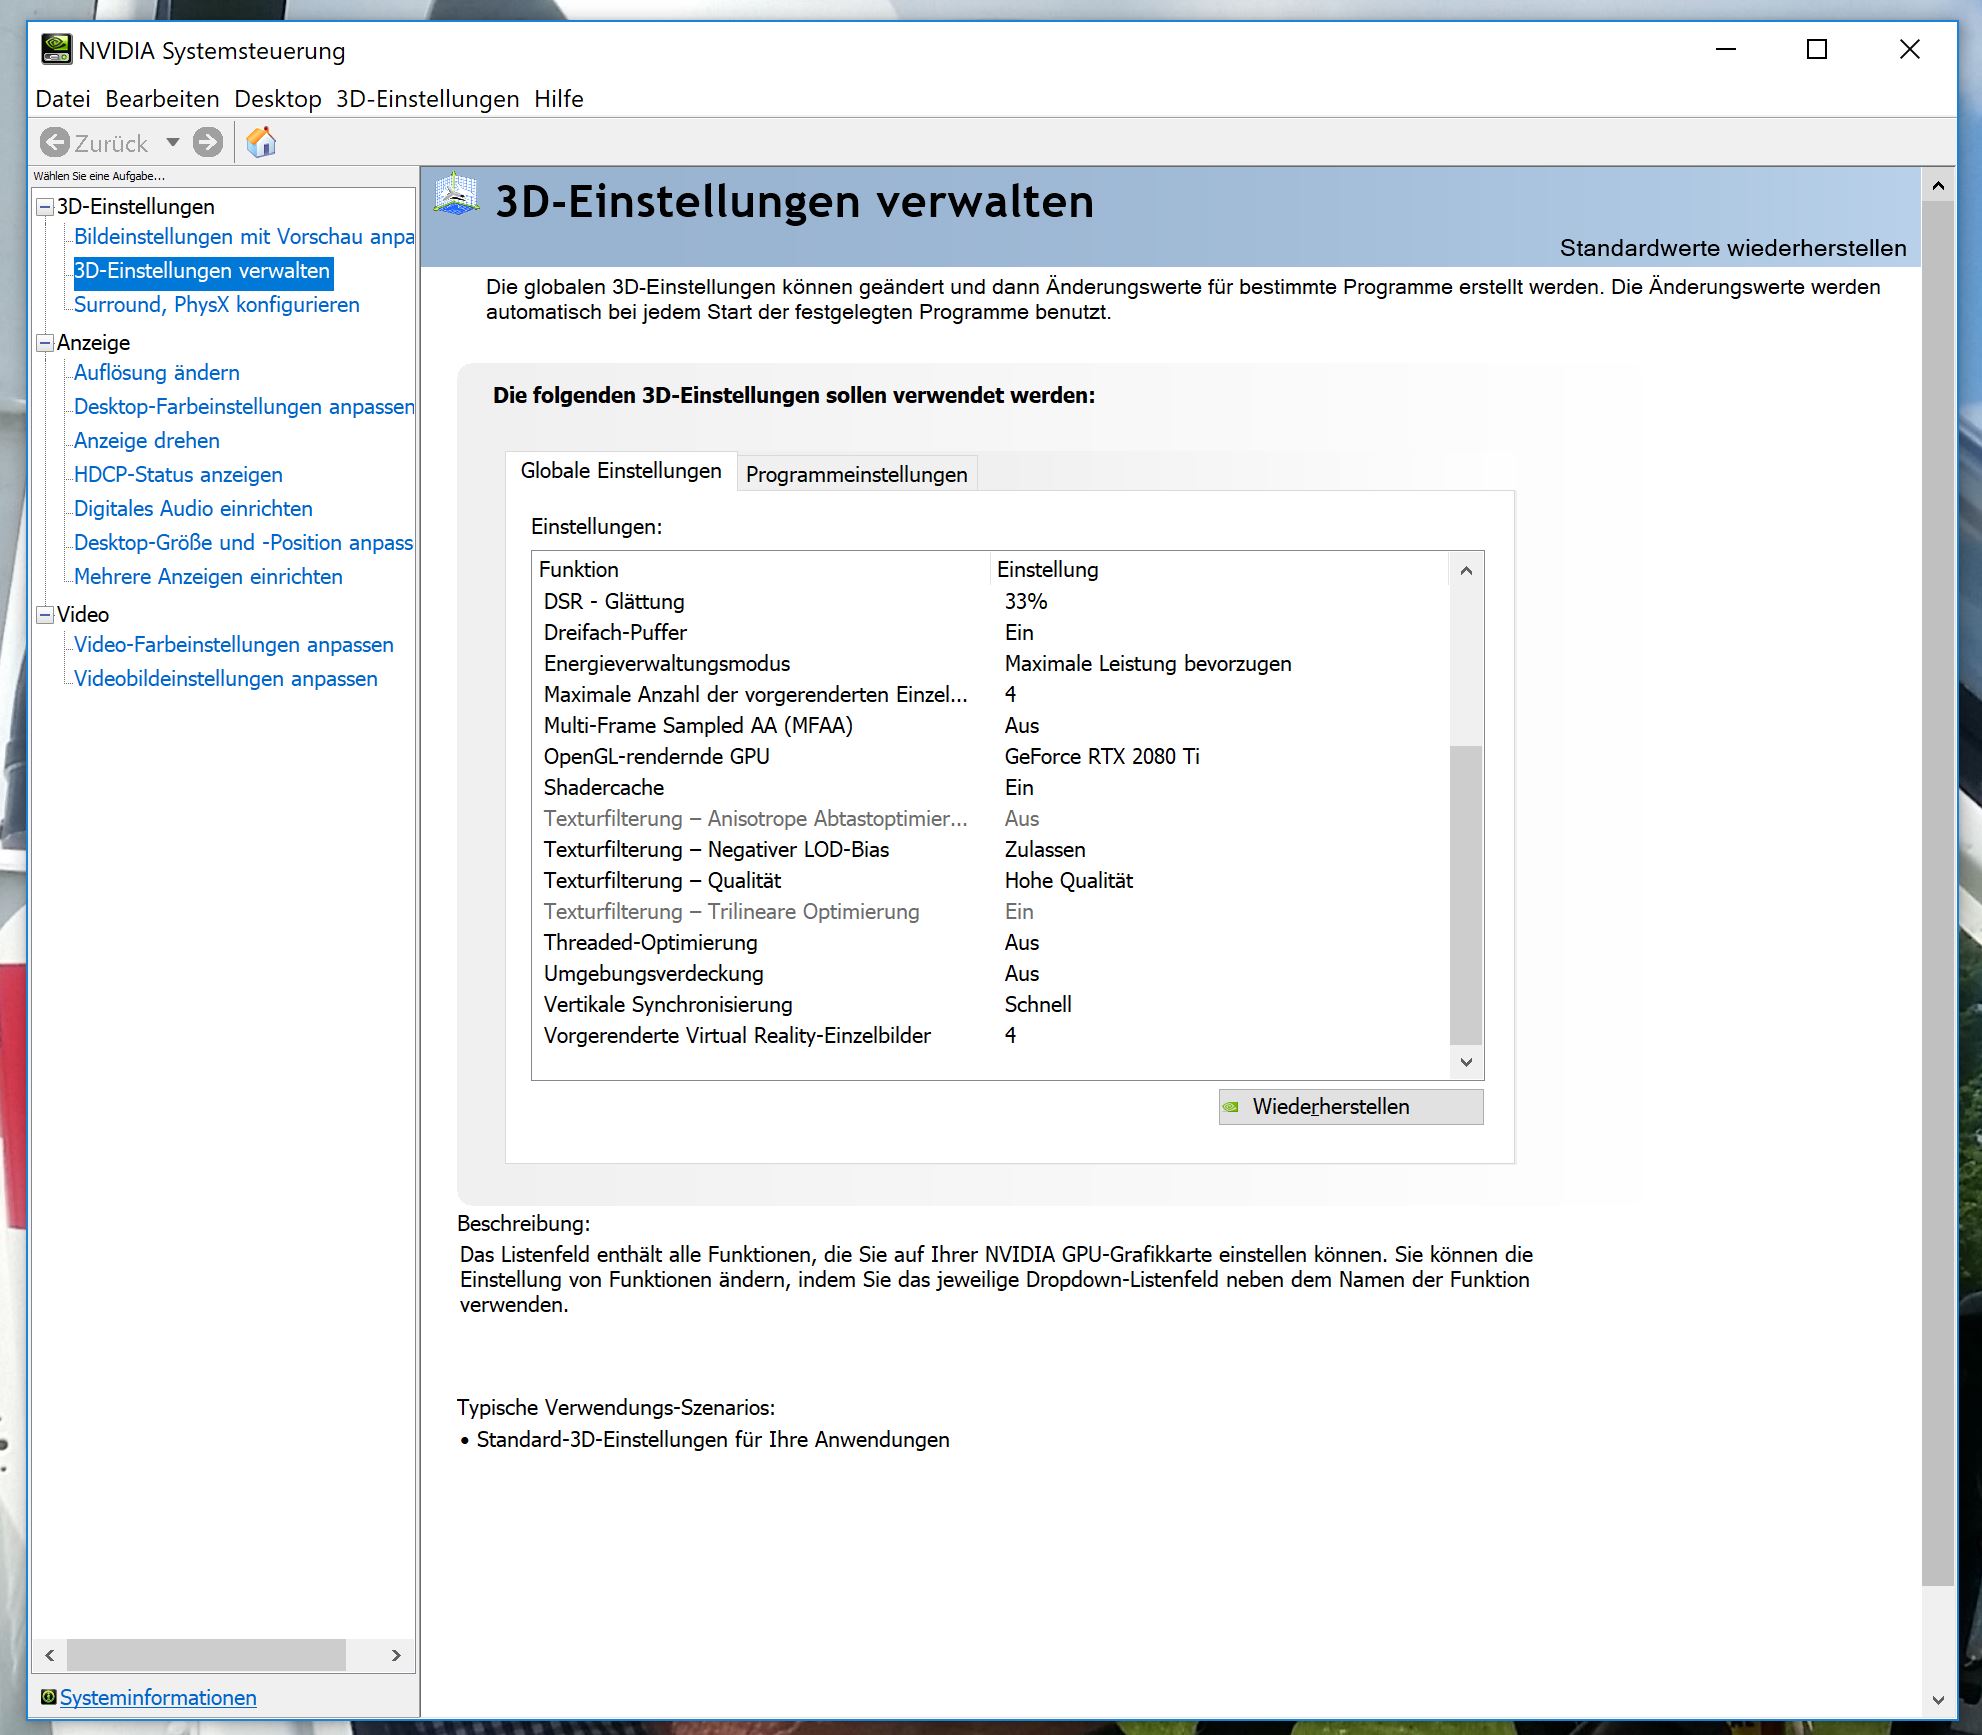Select Texturfilterung – Negativer LOD-Bias row
This screenshot has width=1982, height=1735.
point(990,850)
